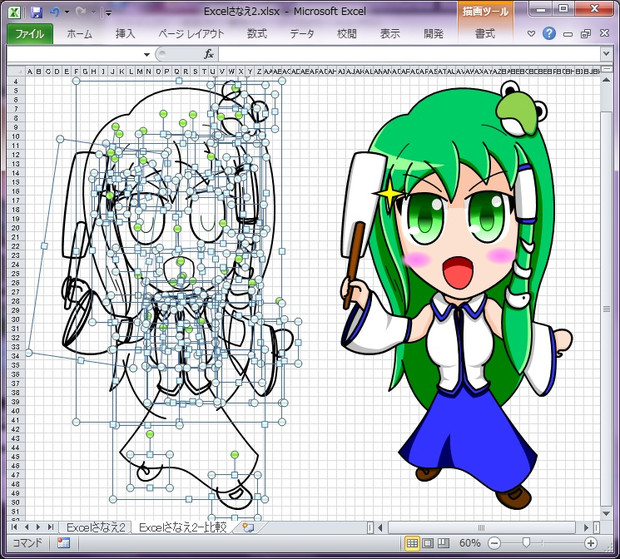Expand the Name Box dropdown
620x559 pixels.
tap(147, 55)
